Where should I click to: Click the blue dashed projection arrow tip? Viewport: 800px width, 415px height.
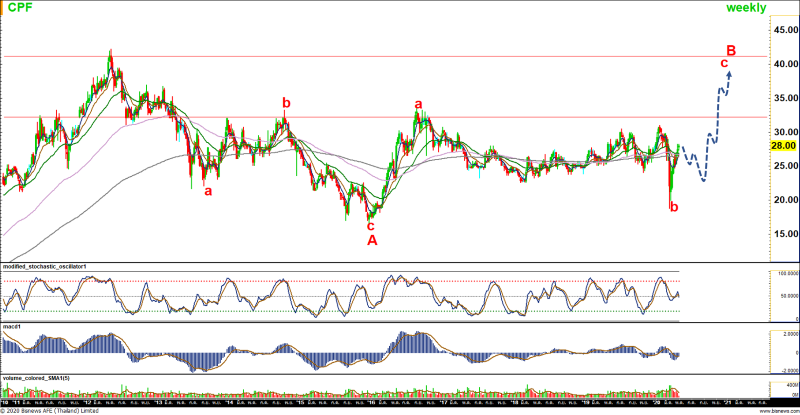tap(730, 73)
